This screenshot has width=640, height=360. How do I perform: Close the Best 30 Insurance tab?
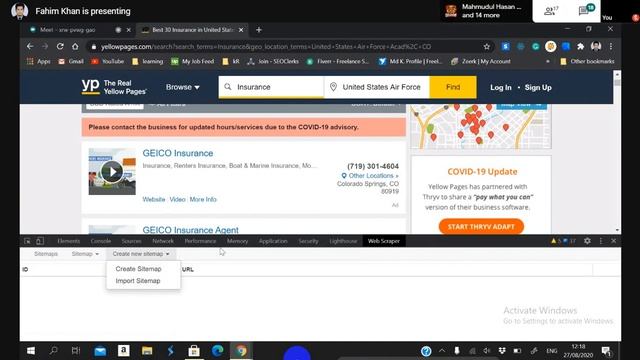coord(241,30)
